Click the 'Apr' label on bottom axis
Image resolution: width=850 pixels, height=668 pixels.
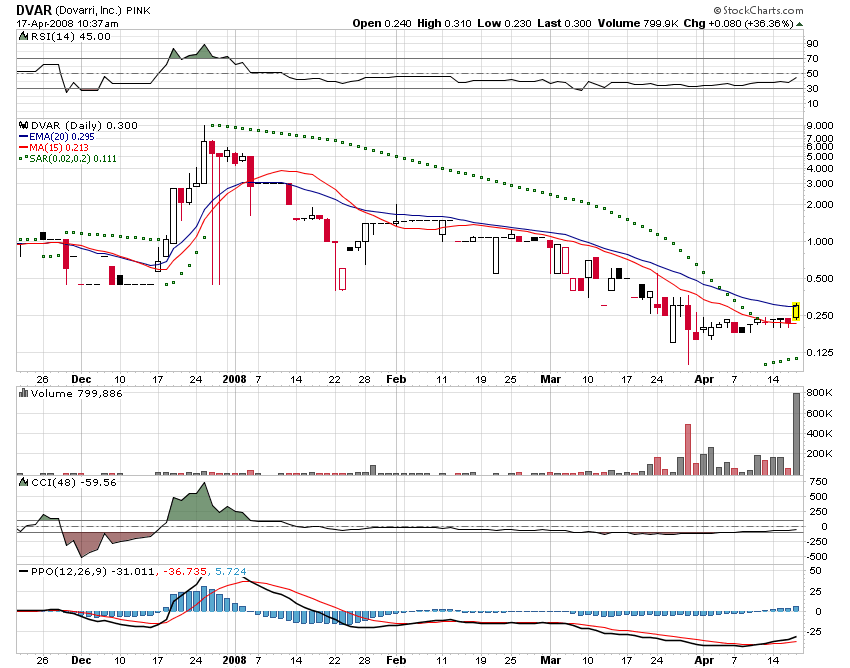coord(704,660)
